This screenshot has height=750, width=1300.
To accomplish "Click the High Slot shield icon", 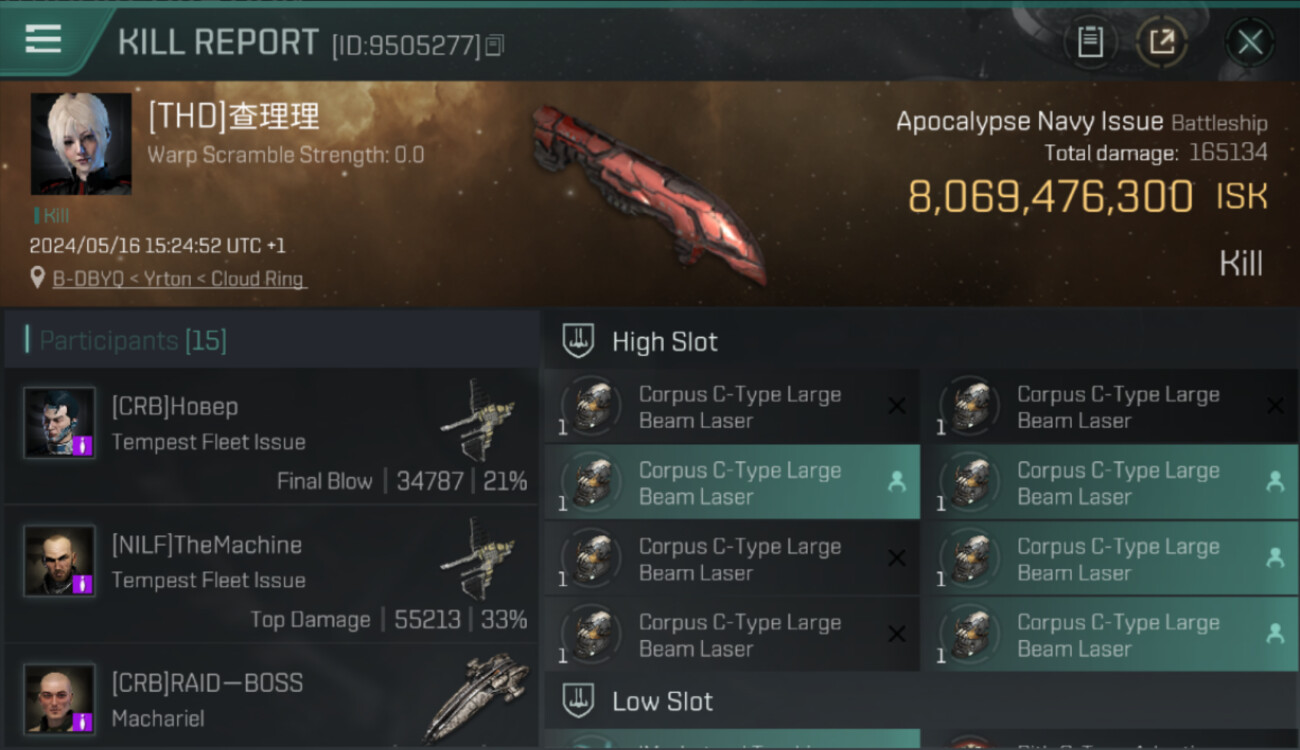I will (x=579, y=341).
